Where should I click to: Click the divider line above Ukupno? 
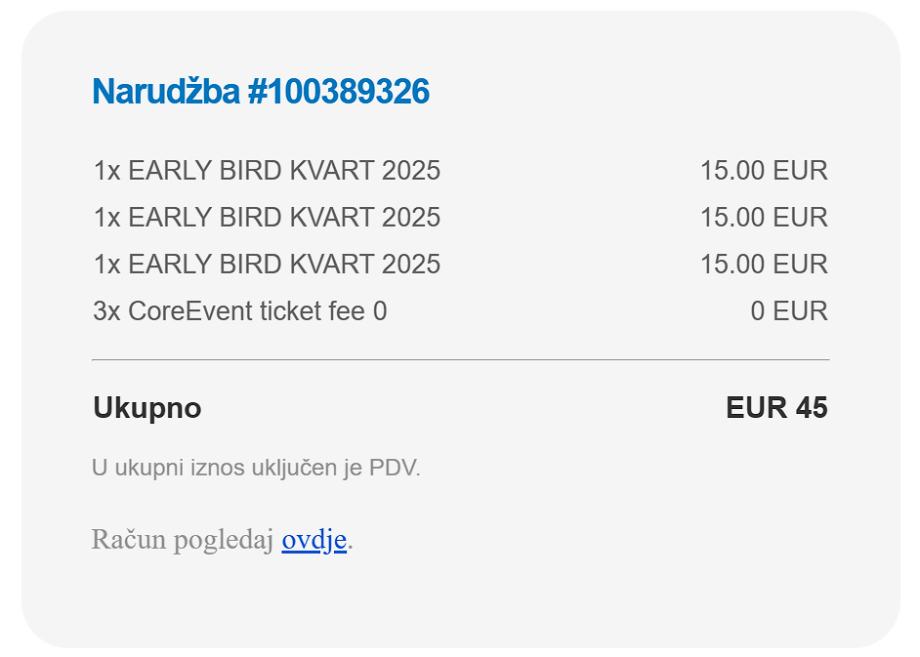tap(460, 359)
